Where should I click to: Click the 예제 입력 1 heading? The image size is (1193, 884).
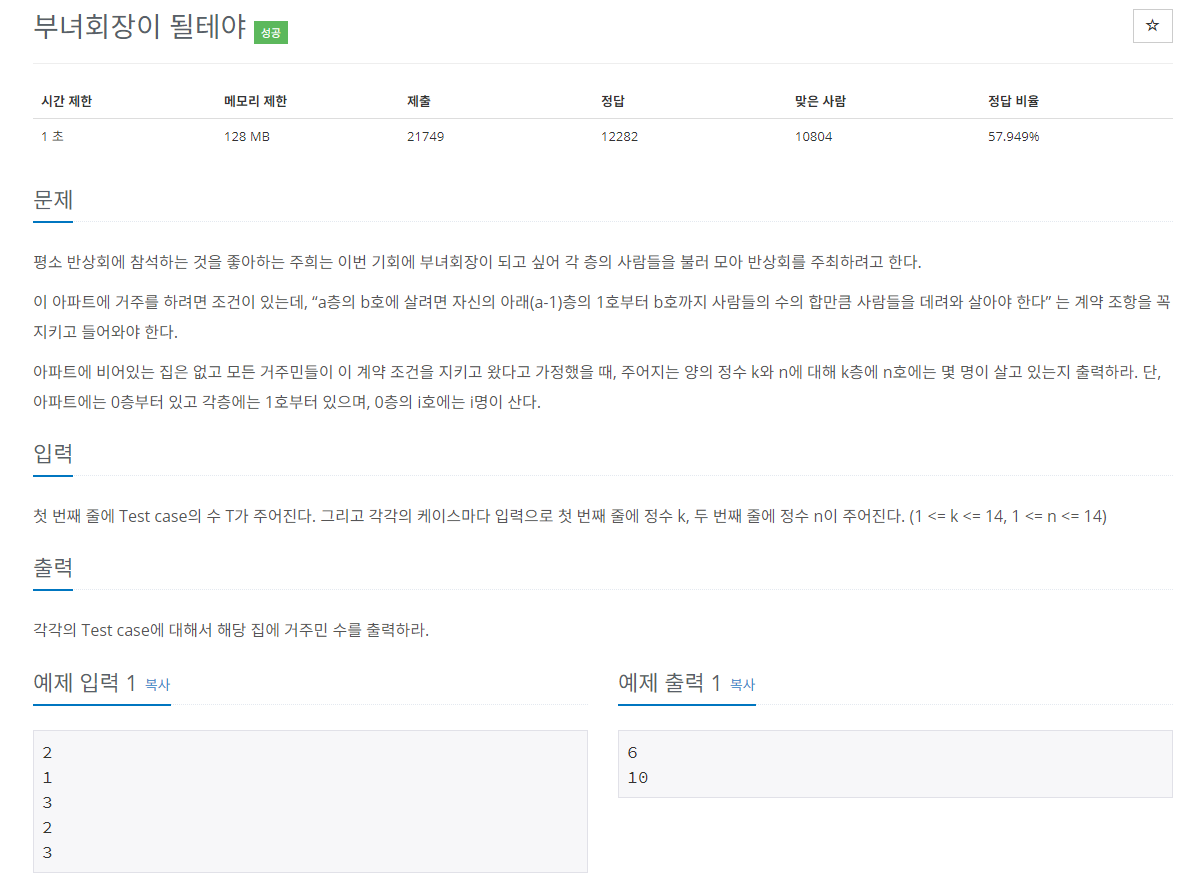point(84,682)
